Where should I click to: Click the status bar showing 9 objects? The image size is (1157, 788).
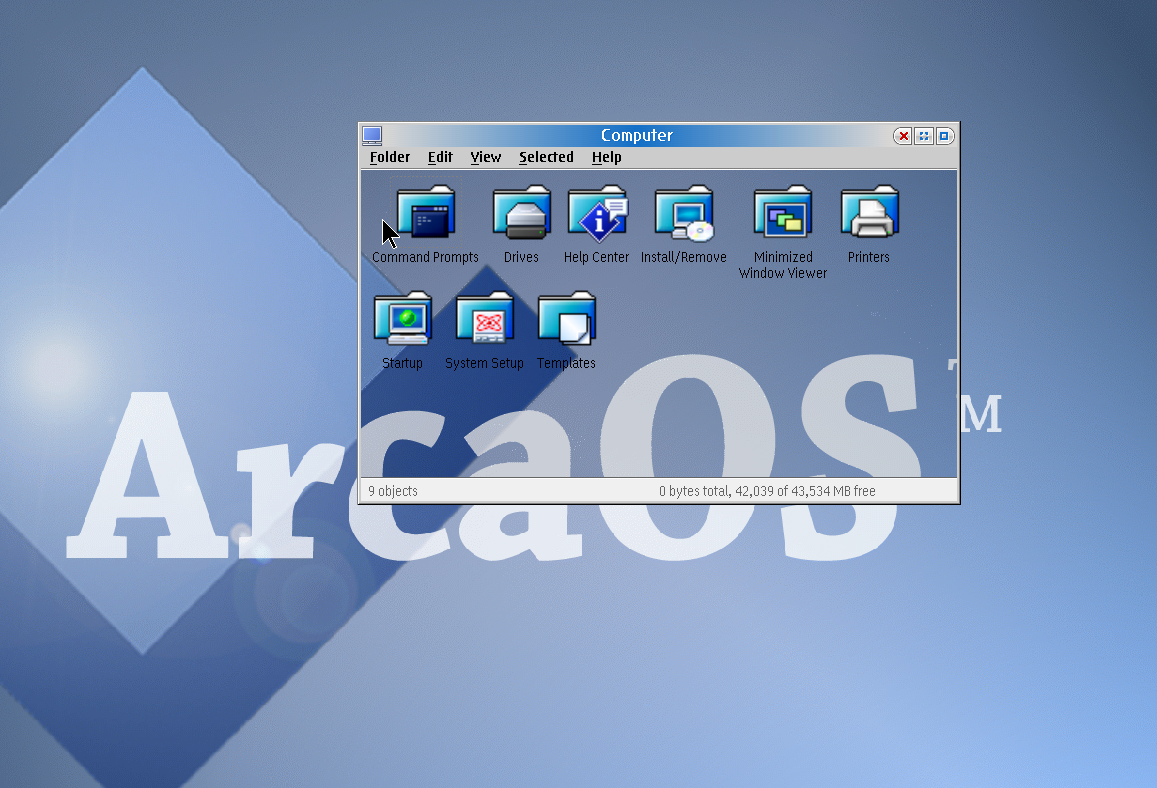pos(658,491)
